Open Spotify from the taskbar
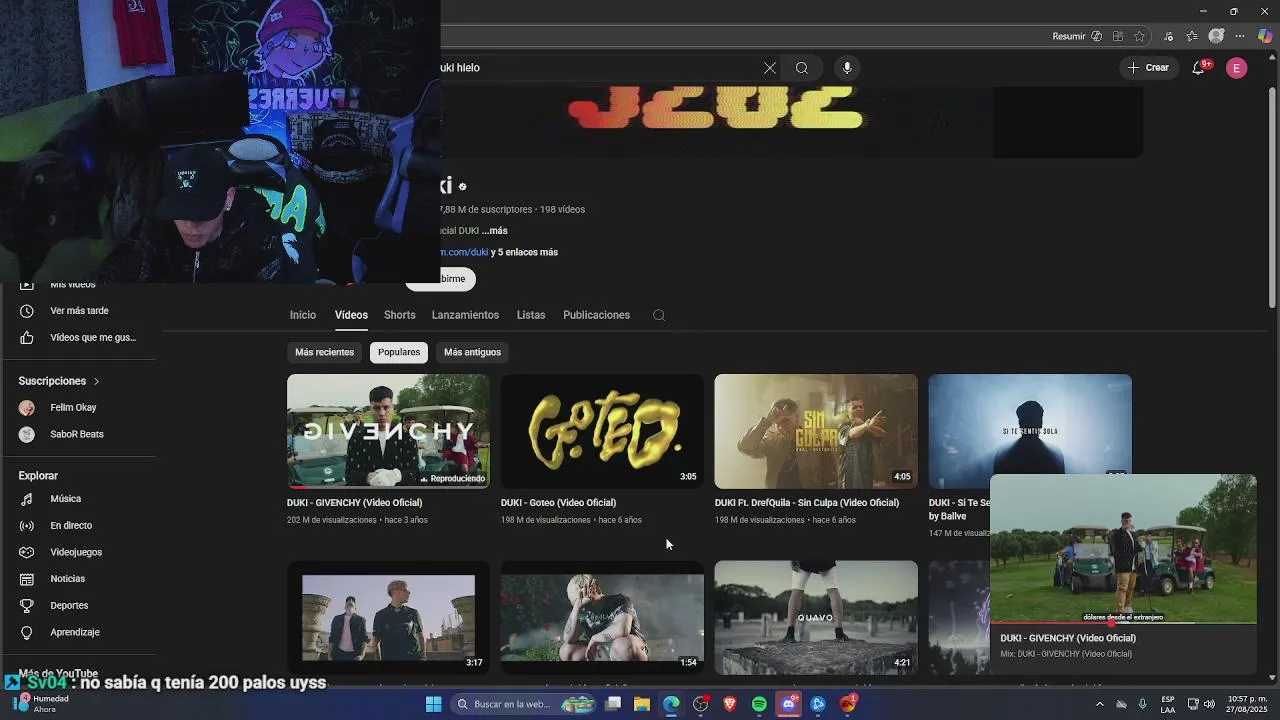Viewport: 1280px width, 720px height. coord(759,704)
